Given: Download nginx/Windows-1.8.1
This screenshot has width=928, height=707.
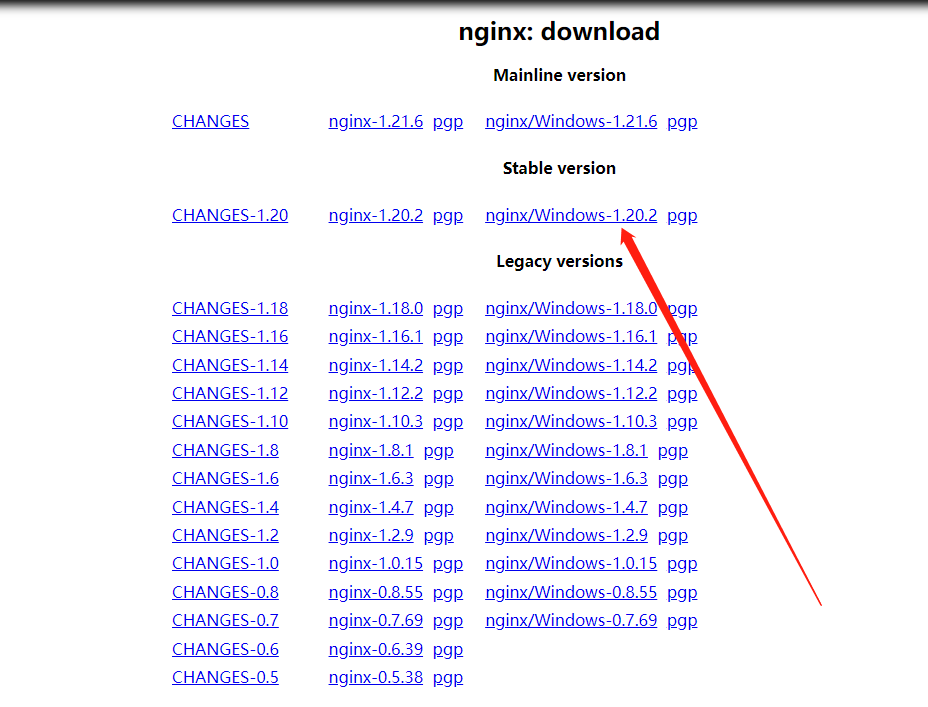Looking at the screenshot, I should 566,450.
